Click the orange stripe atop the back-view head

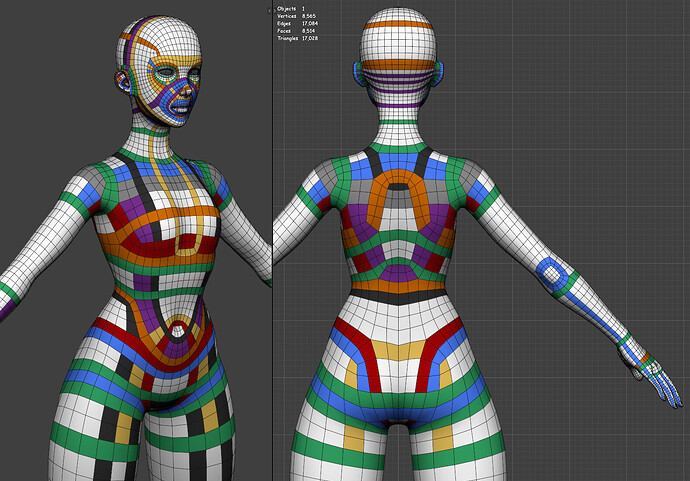(398, 25)
